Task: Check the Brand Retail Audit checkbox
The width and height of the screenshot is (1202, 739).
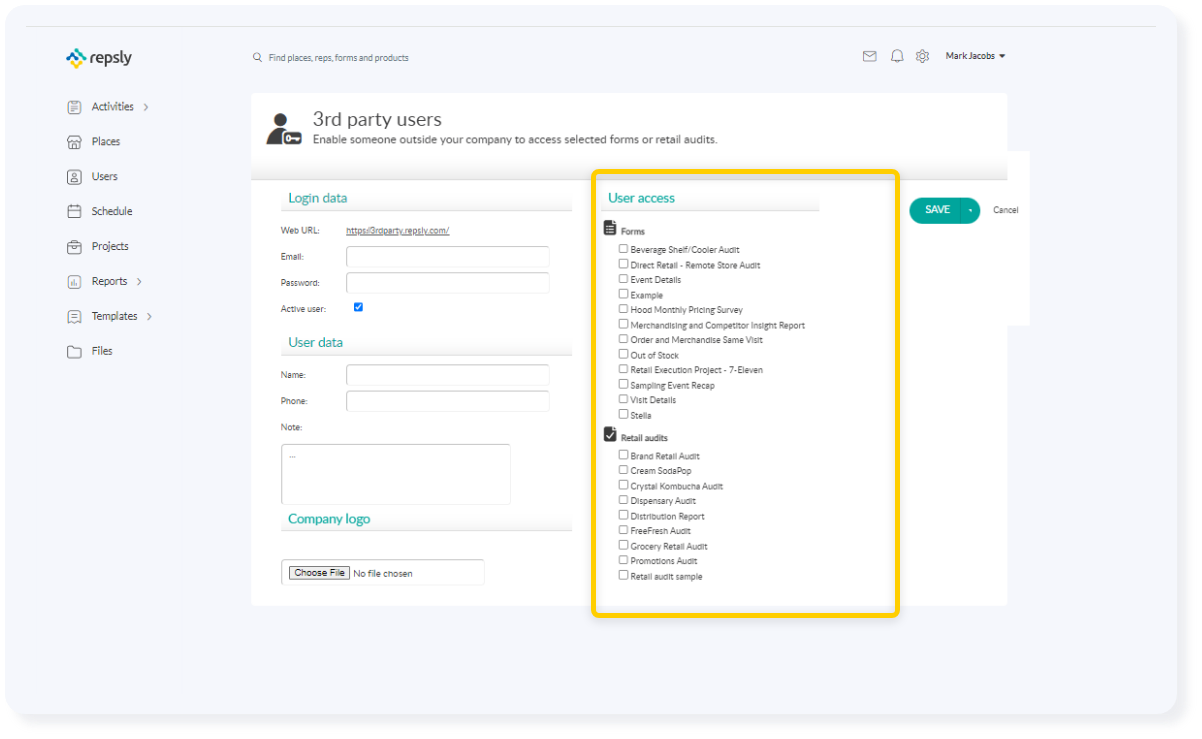Action: click(624, 455)
